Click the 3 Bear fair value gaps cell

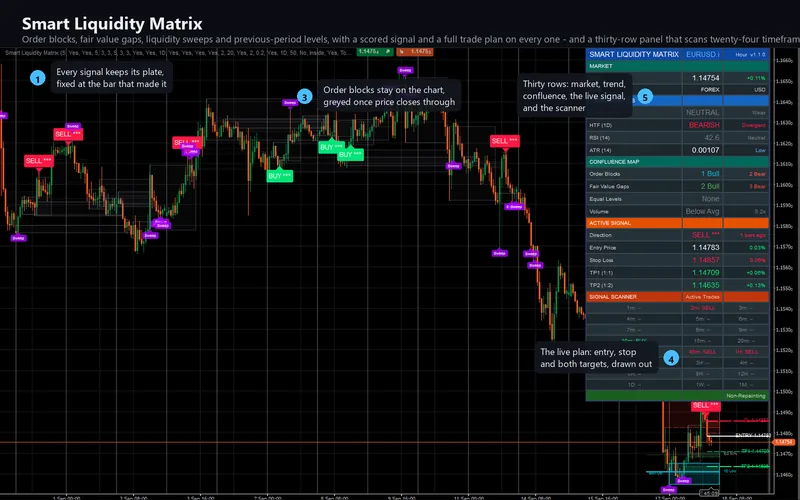(x=757, y=187)
